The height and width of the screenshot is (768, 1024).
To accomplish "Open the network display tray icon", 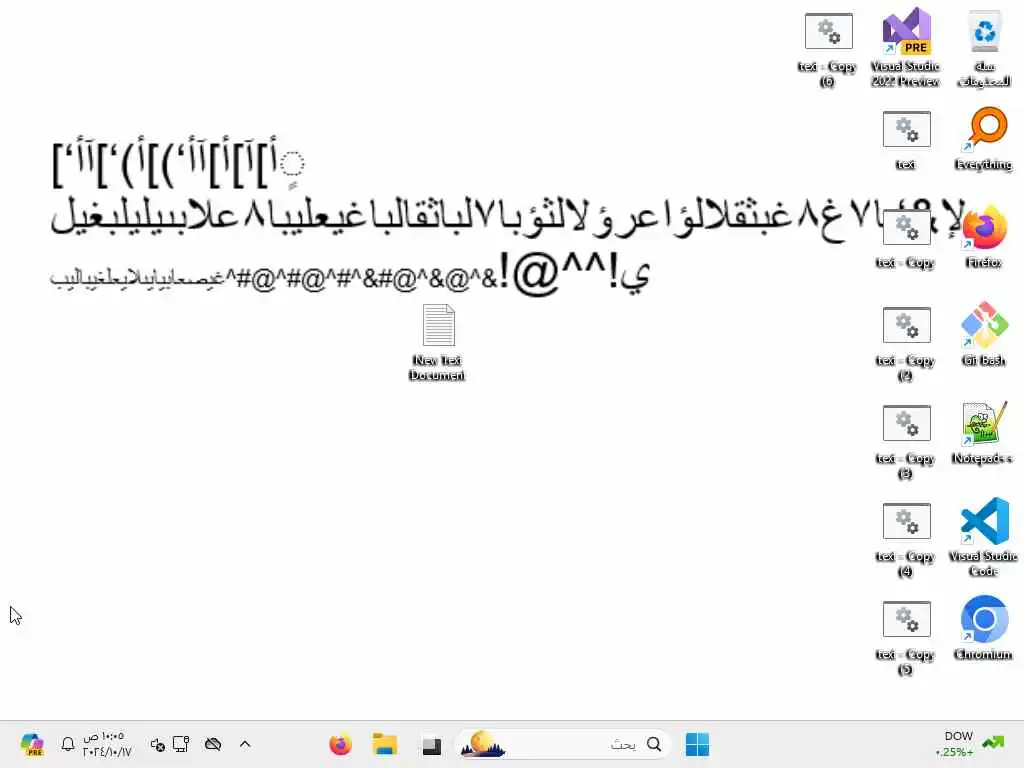I will [x=181, y=744].
